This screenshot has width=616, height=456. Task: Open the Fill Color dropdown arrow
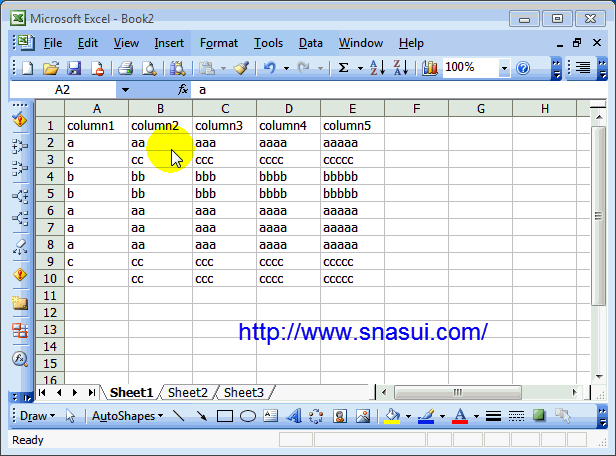click(x=407, y=416)
